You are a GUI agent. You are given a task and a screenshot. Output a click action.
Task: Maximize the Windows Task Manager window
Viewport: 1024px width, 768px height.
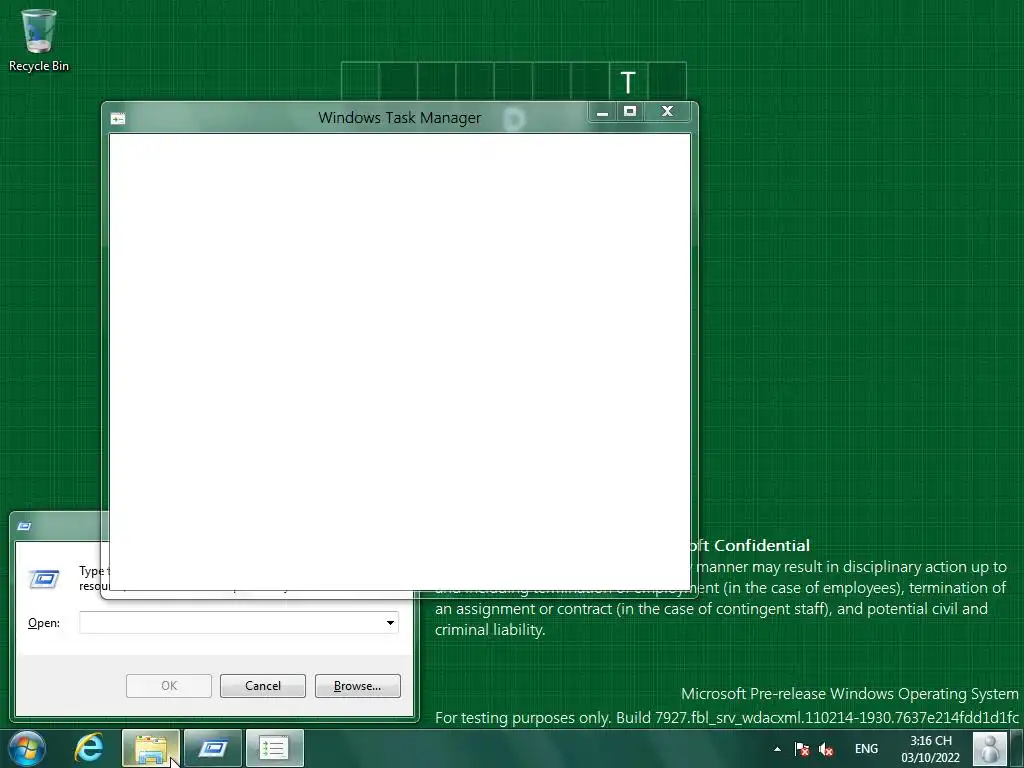630,112
